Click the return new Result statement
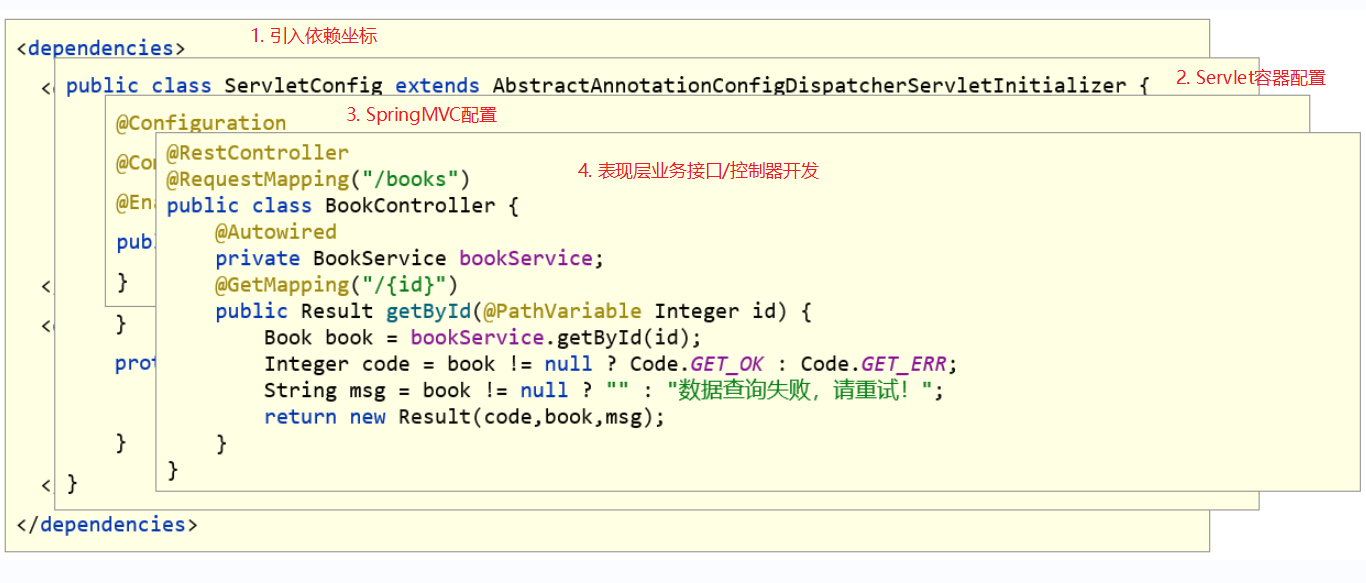Viewport: 1366px width, 583px height. coord(464,417)
